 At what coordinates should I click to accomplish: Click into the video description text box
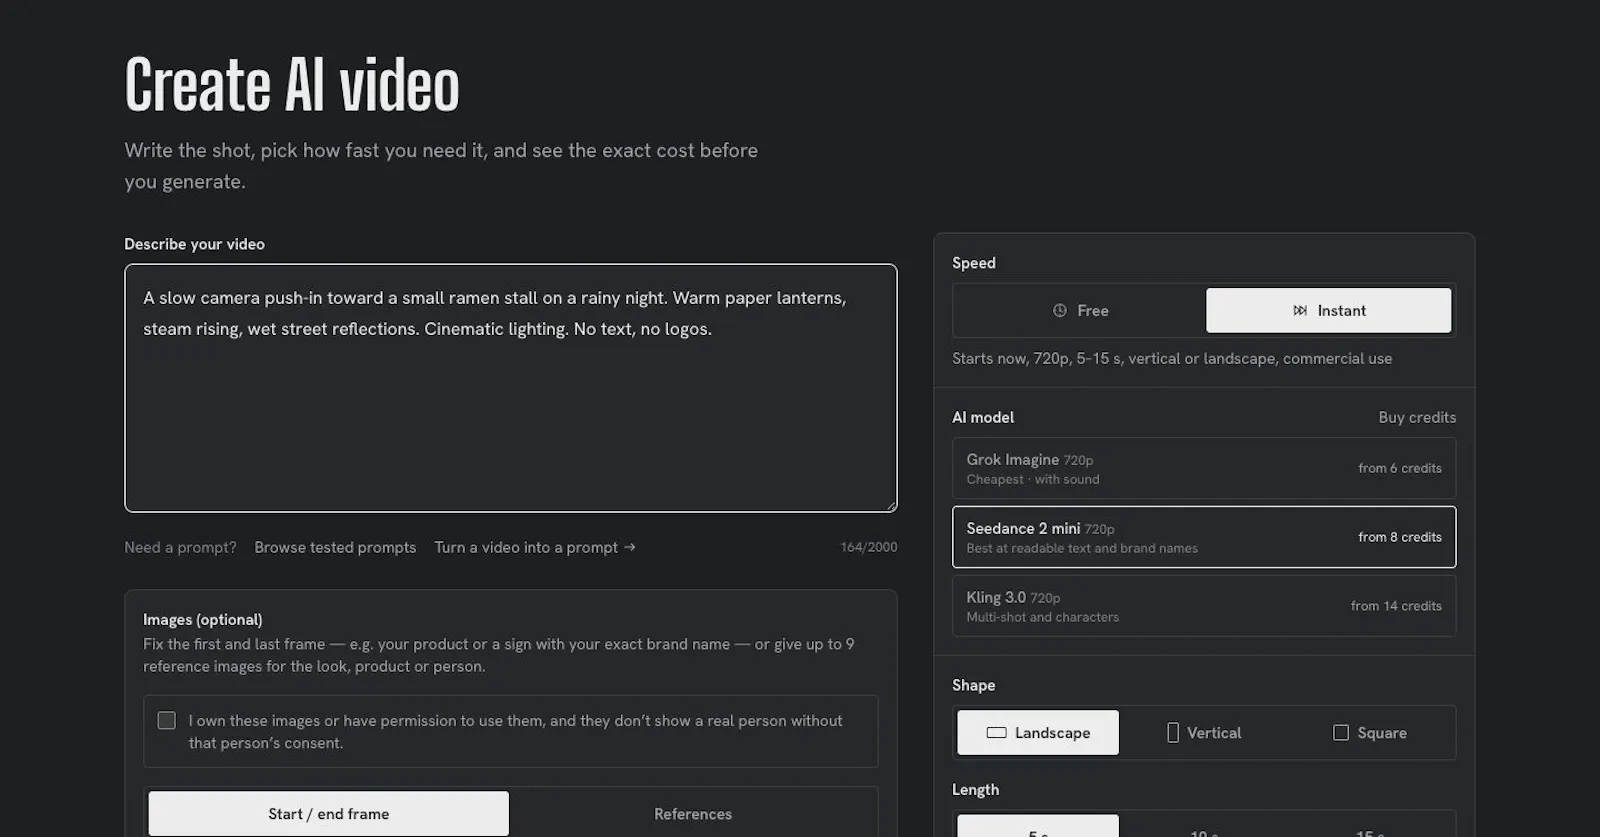click(x=511, y=388)
